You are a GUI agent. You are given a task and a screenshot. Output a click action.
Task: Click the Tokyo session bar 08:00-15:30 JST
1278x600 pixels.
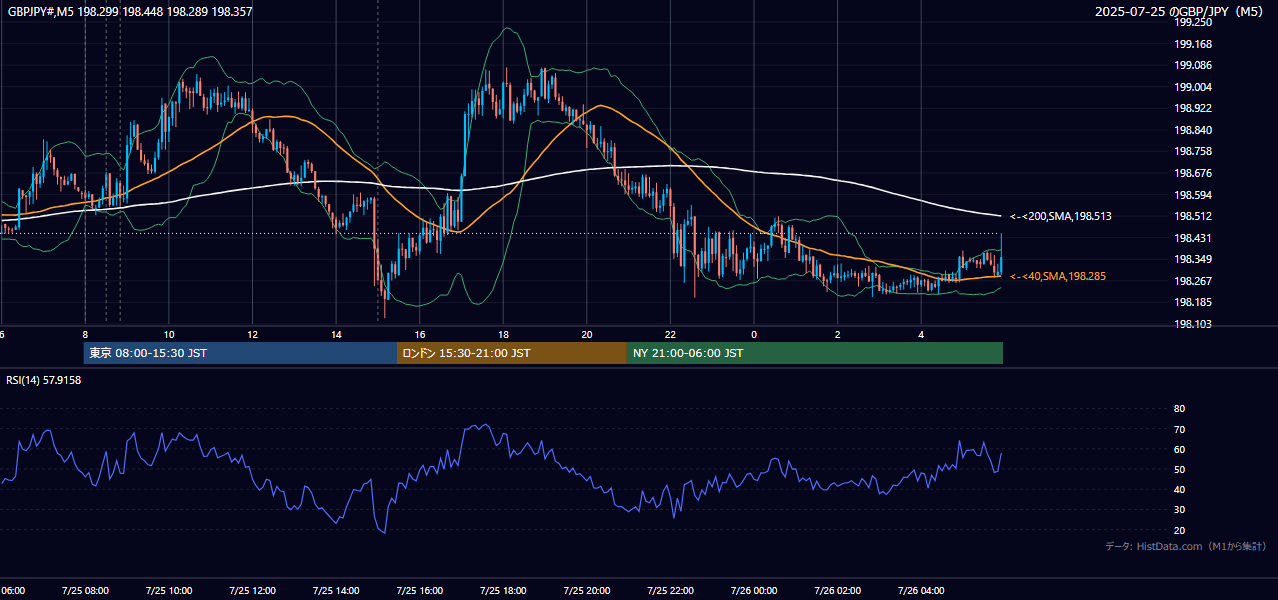(x=240, y=353)
